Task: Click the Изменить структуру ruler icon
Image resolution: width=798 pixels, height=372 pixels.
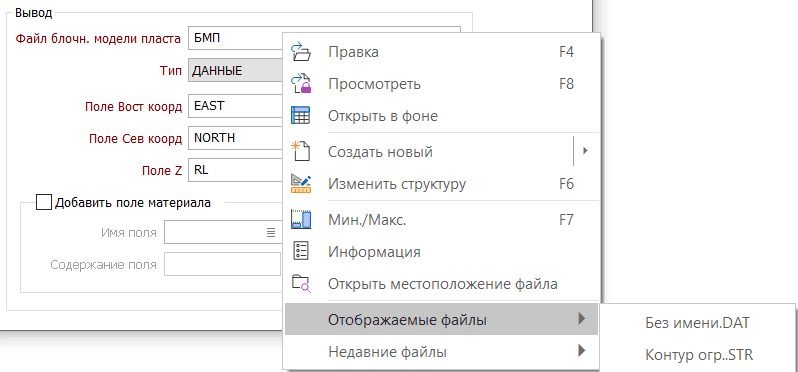Action: 300,183
